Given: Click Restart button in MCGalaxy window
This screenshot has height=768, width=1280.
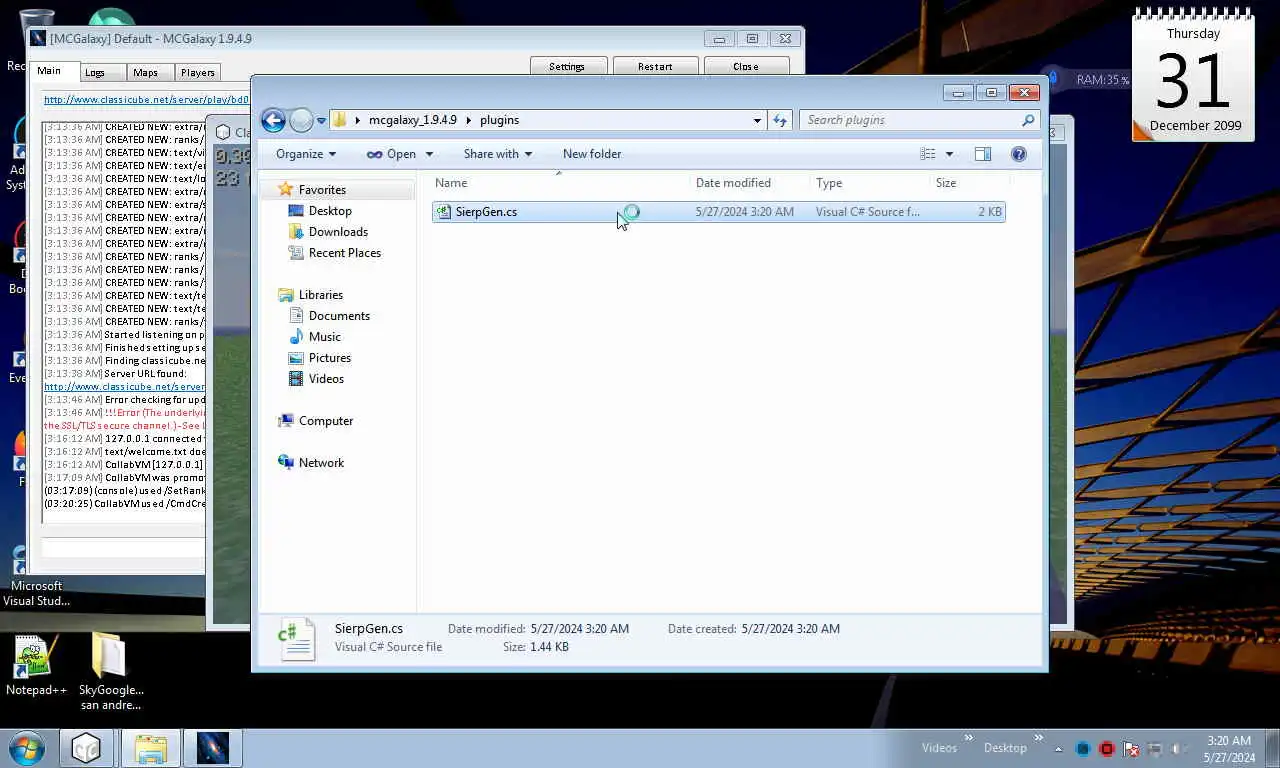Looking at the screenshot, I should pyautogui.click(x=655, y=67).
